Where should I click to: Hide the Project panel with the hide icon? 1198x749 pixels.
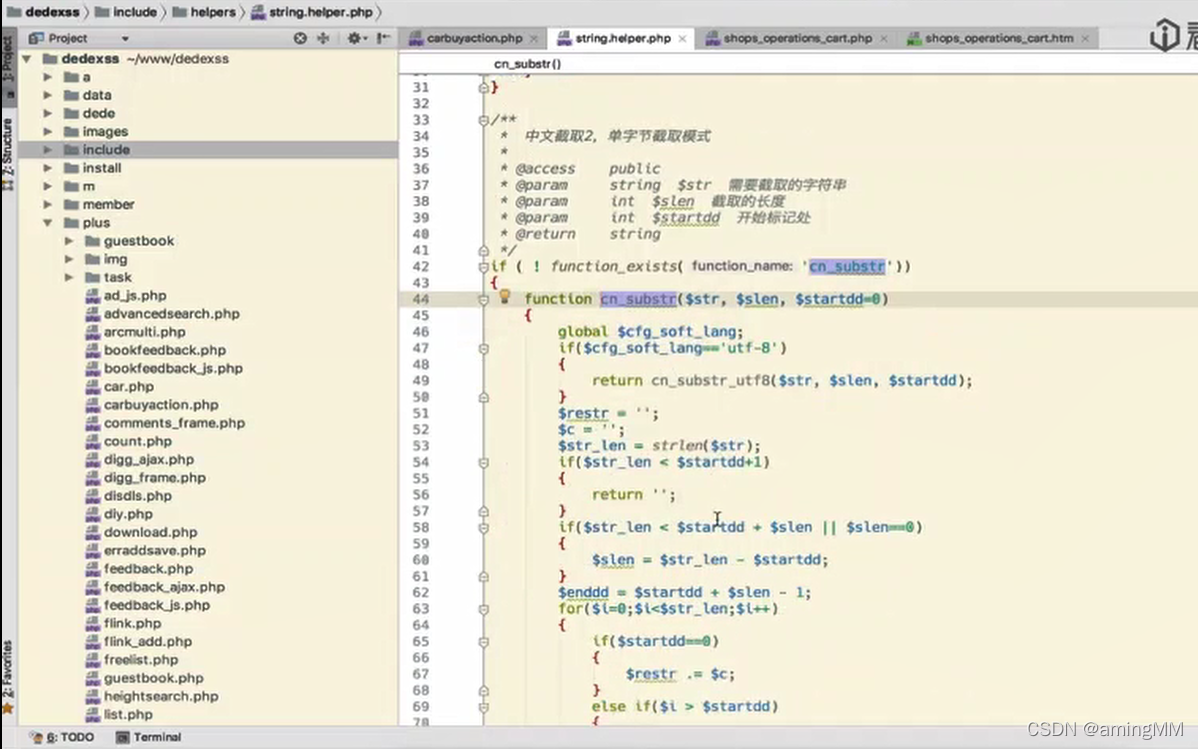click(384, 38)
